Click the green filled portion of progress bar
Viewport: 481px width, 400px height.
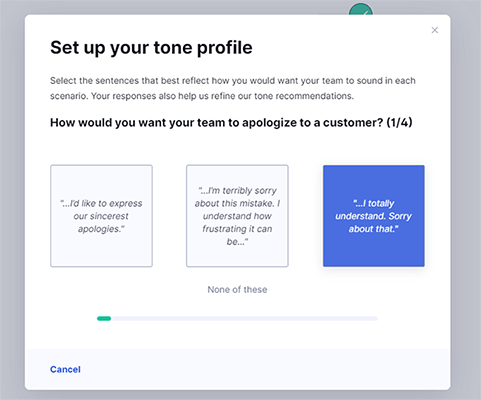coord(104,318)
